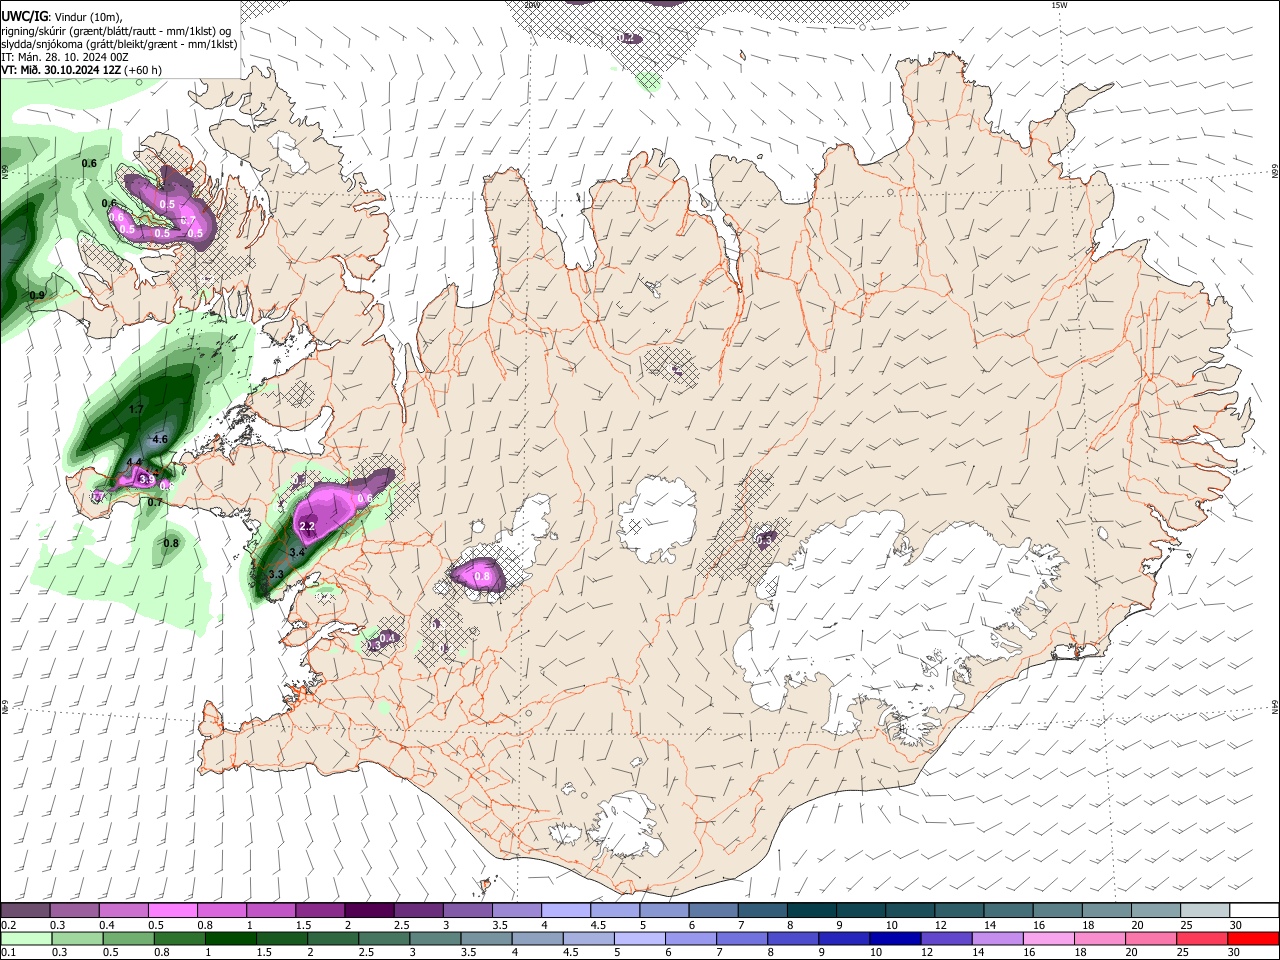Select the bottom-row 2 dark gray-green swatch

click(x=332, y=938)
